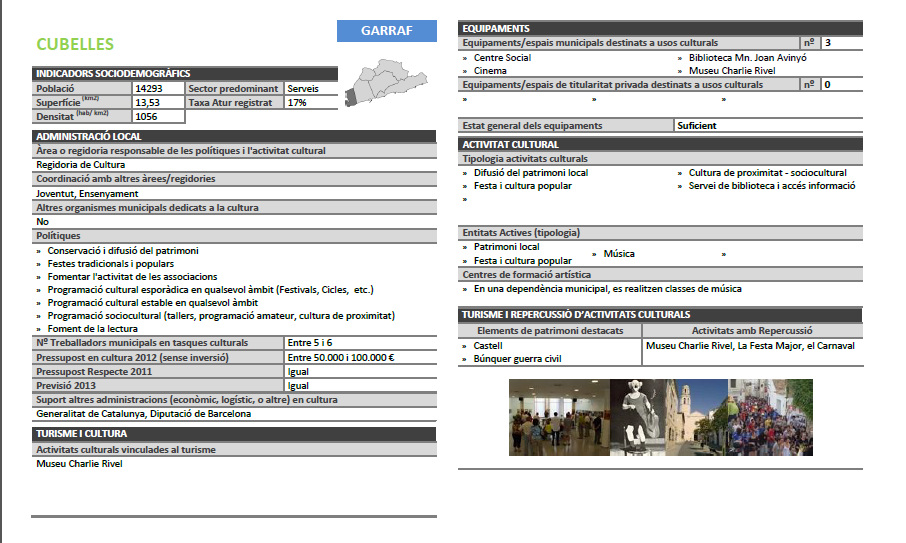Screen dimensions: 906x543
Task: Click the EQUIPAMENTS section header
Action: click(x=660, y=28)
